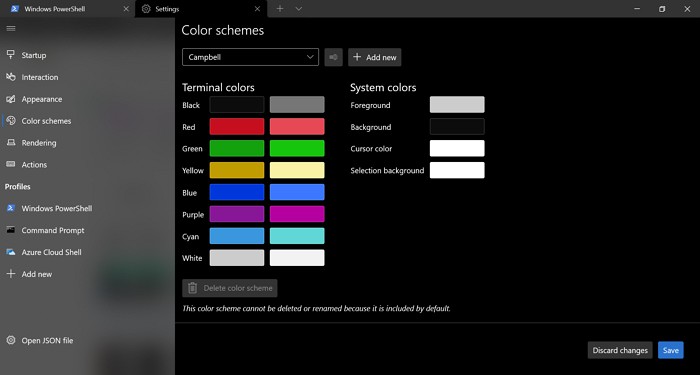Screen dimensions: 700x375
Task: Edit the bright Blue color swatch
Action: coord(297,192)
